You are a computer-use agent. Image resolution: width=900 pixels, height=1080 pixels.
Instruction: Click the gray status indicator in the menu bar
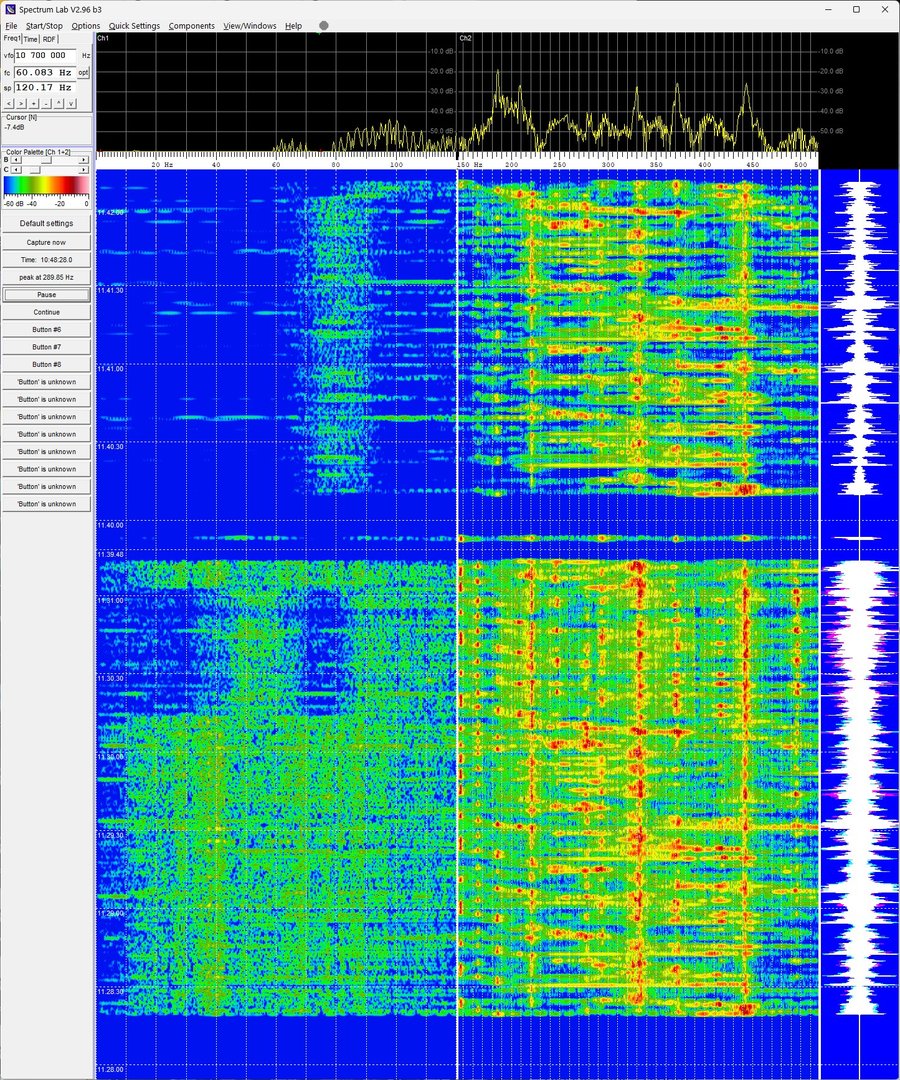click(323, 25)
